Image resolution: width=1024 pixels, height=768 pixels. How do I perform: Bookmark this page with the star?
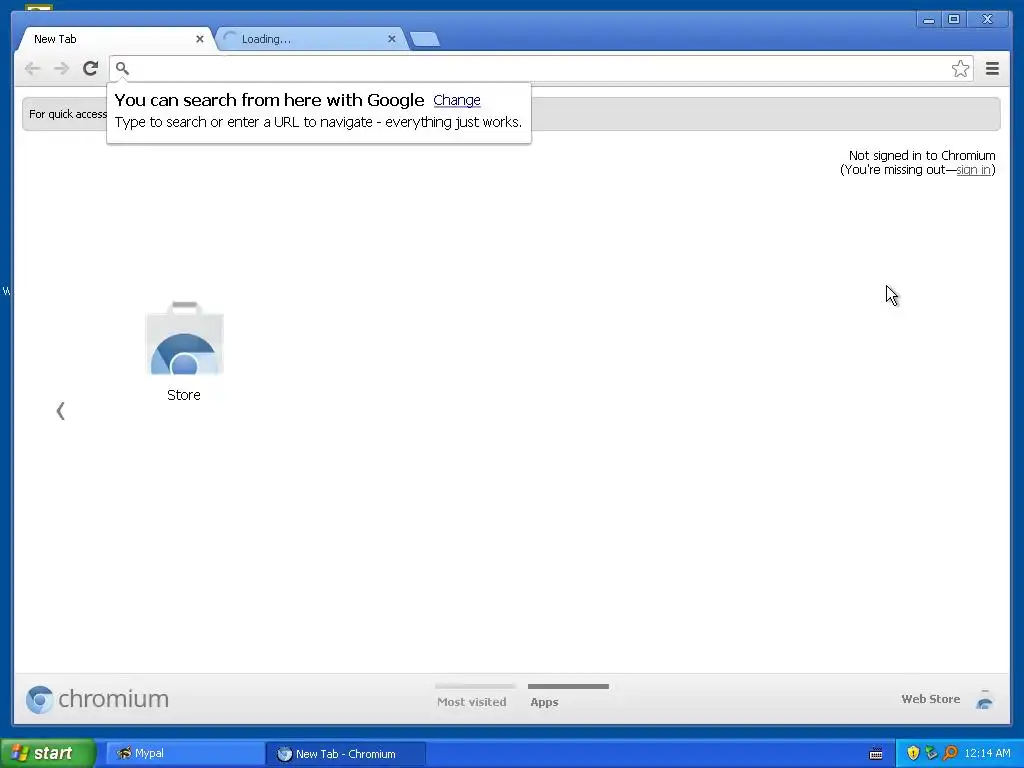pos(960,69)
